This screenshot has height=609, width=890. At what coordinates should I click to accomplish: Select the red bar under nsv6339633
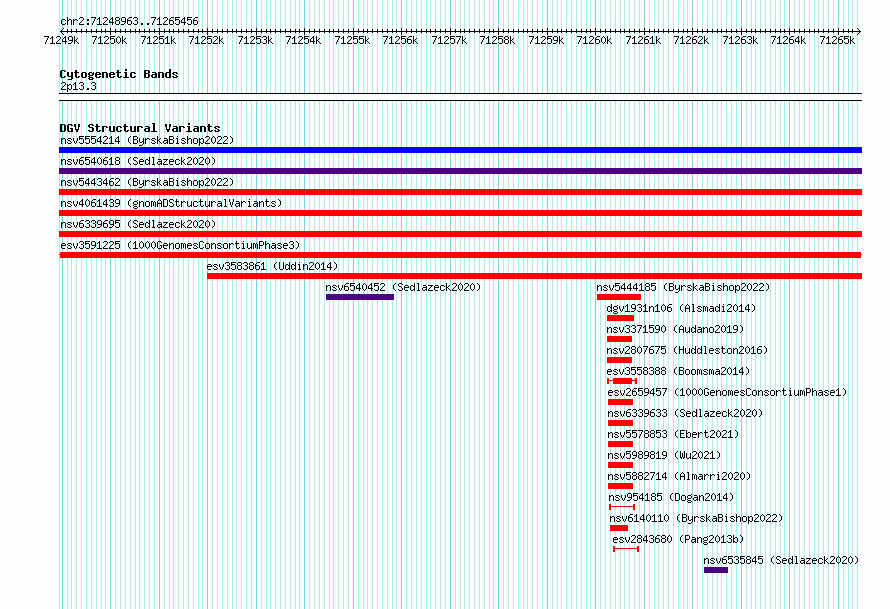coord(620,423)
